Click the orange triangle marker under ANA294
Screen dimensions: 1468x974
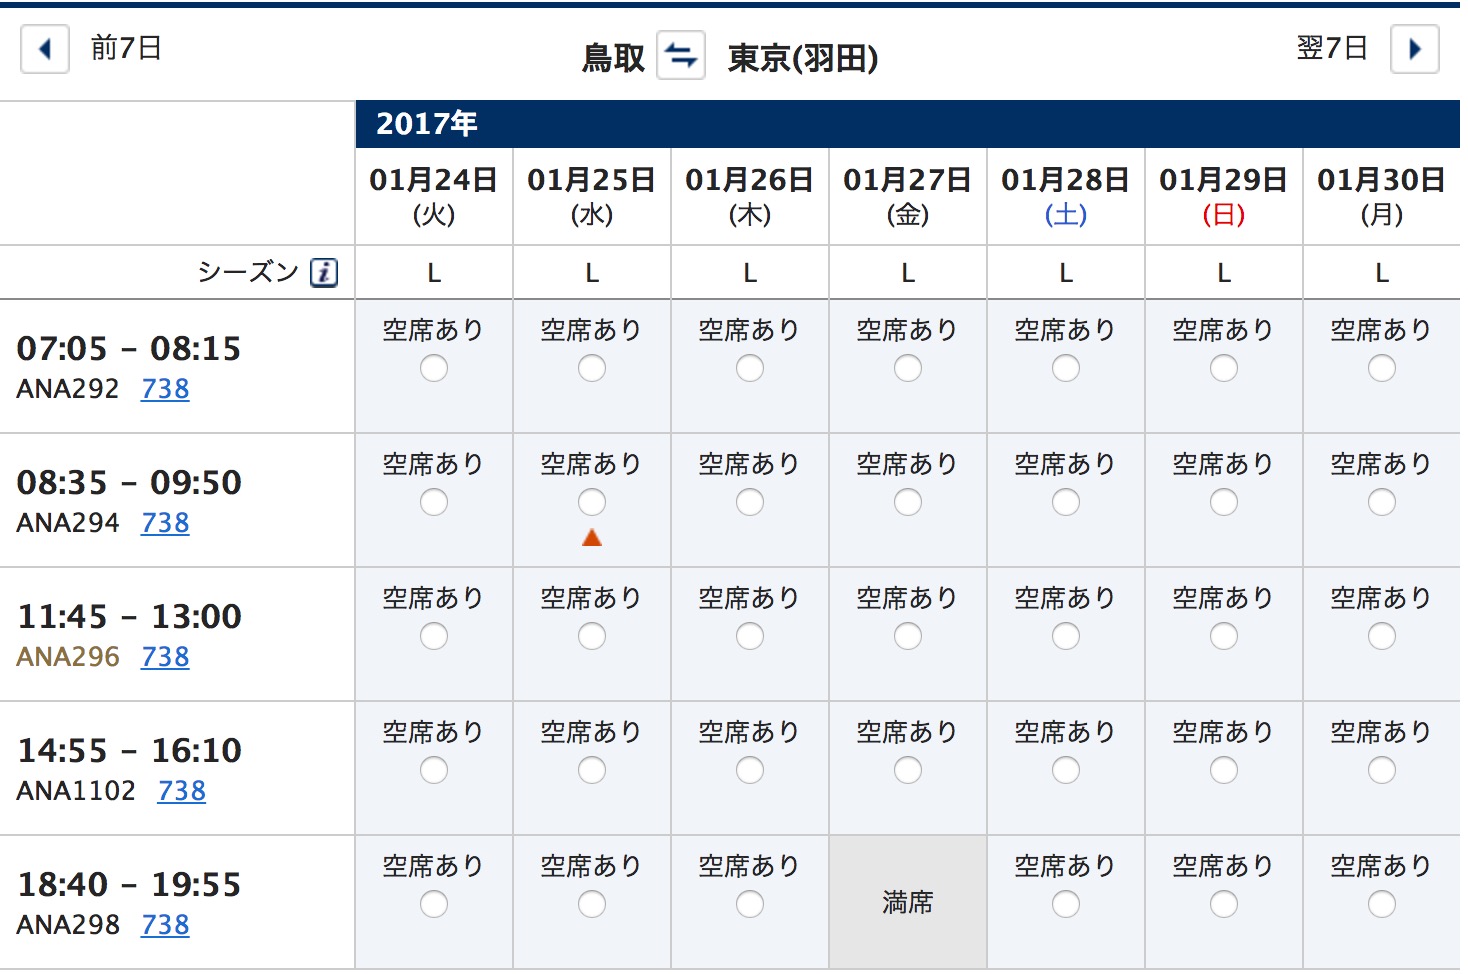coord(592,538)
